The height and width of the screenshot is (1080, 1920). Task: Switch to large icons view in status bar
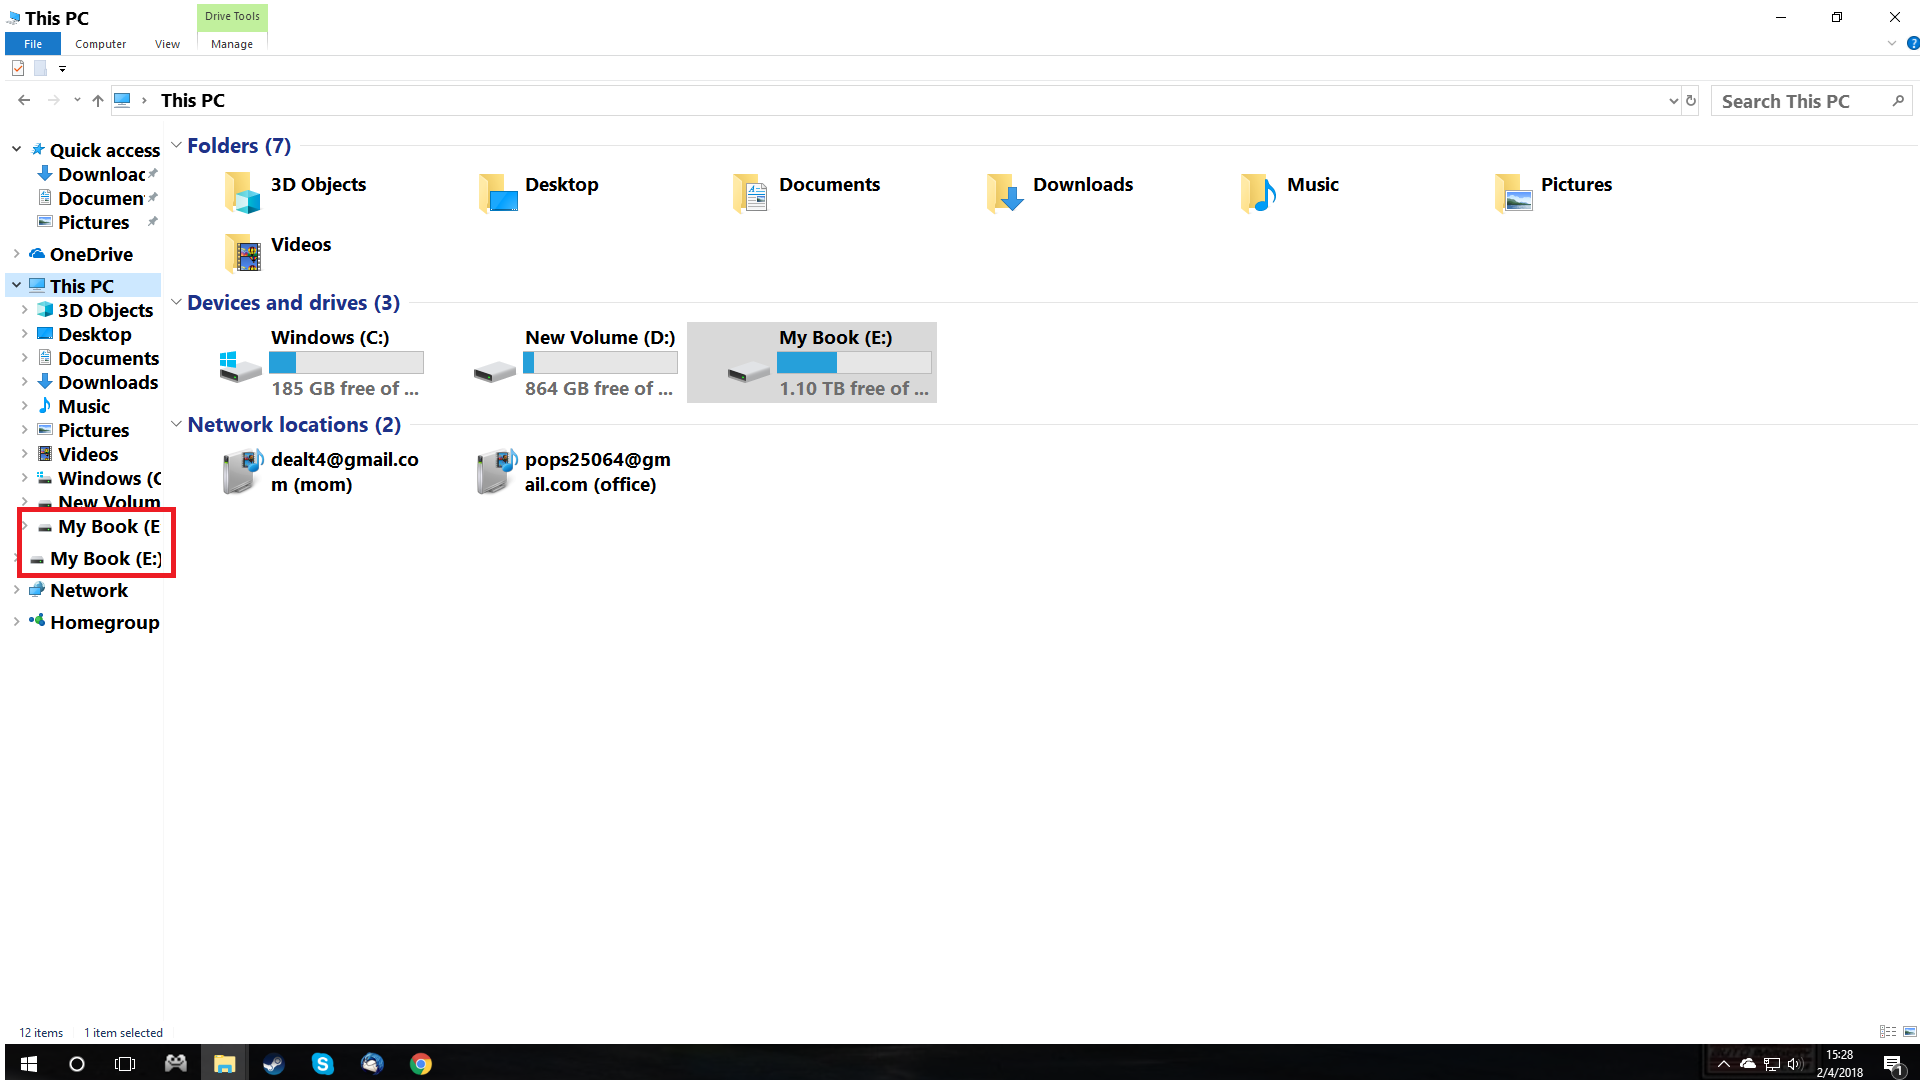click(x=1910, y=1032)
